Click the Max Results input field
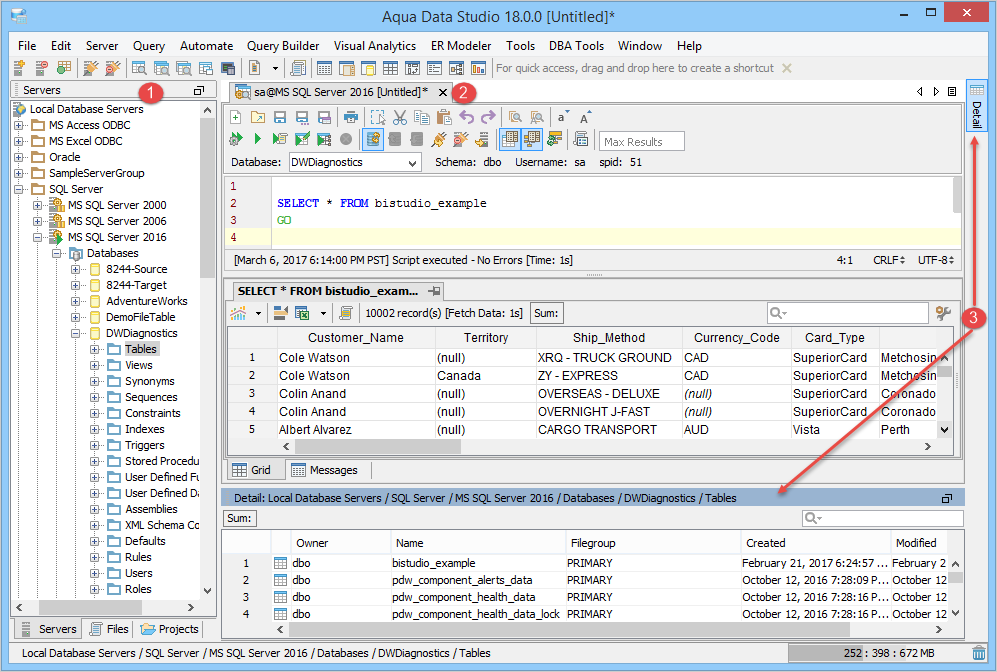Viewport: 997px width, 672px height. 642,141
